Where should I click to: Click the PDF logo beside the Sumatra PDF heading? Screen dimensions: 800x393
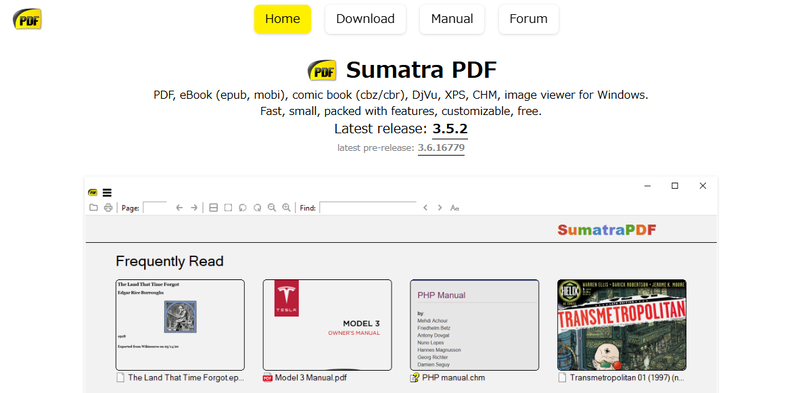322,70
